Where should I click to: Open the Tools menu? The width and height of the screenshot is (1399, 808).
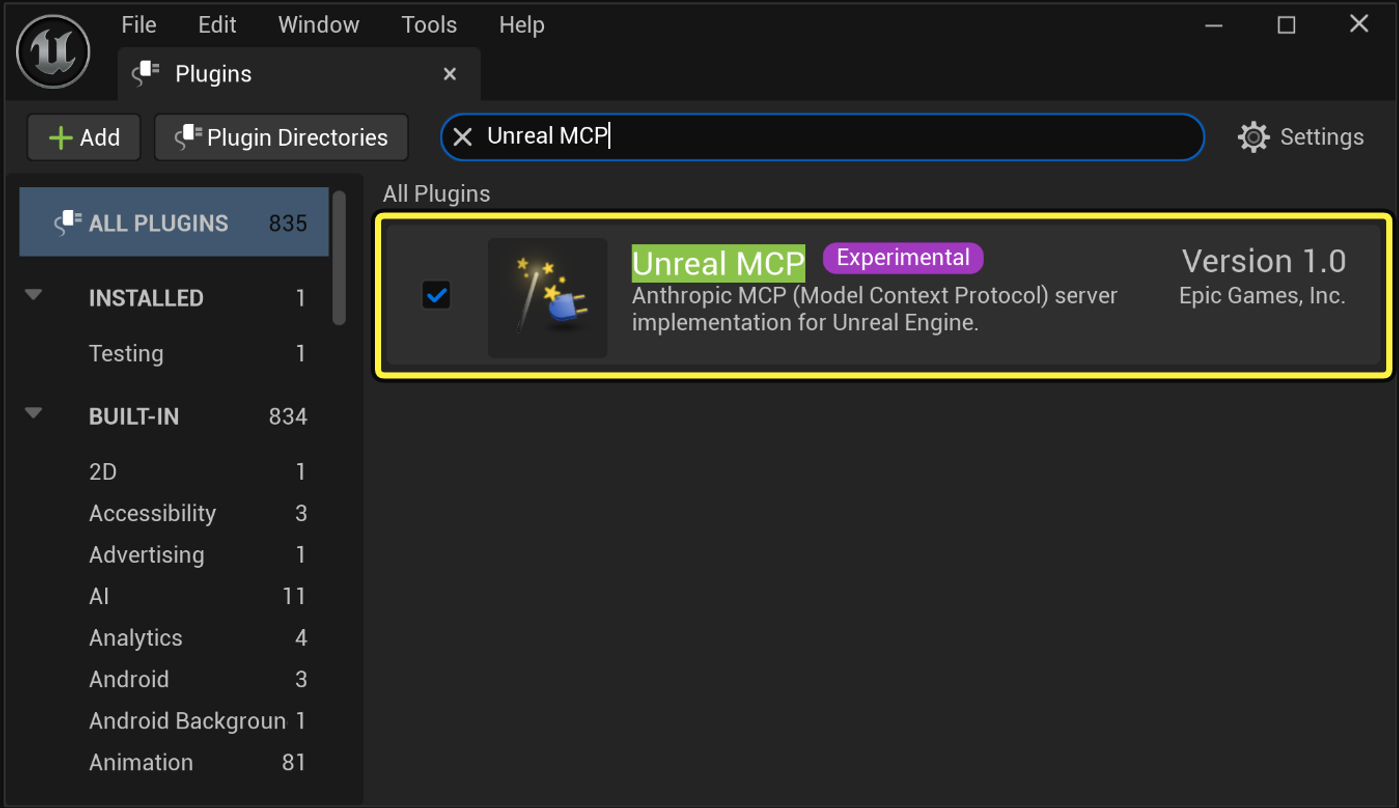coord(429,25)
